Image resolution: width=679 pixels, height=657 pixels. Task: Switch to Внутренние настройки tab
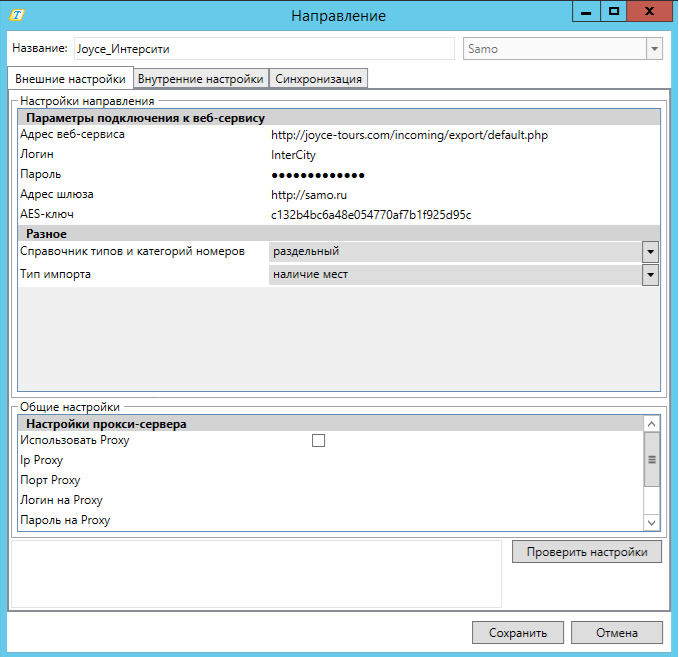200,79
